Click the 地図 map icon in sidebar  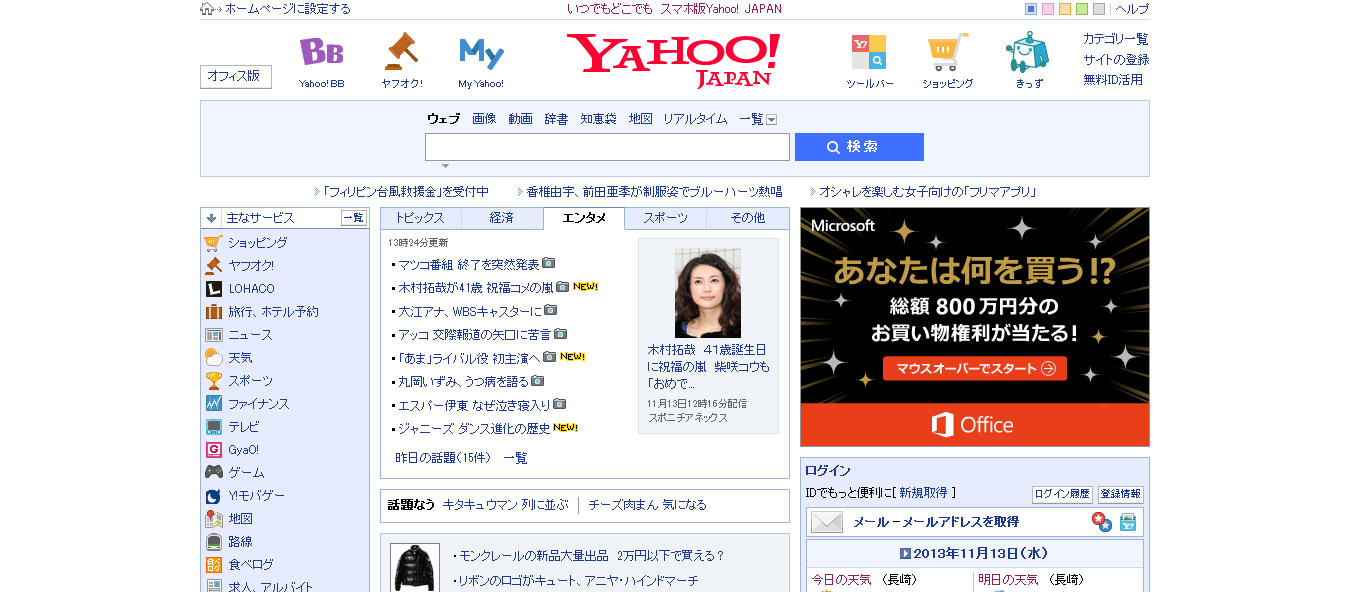[213, 519]
